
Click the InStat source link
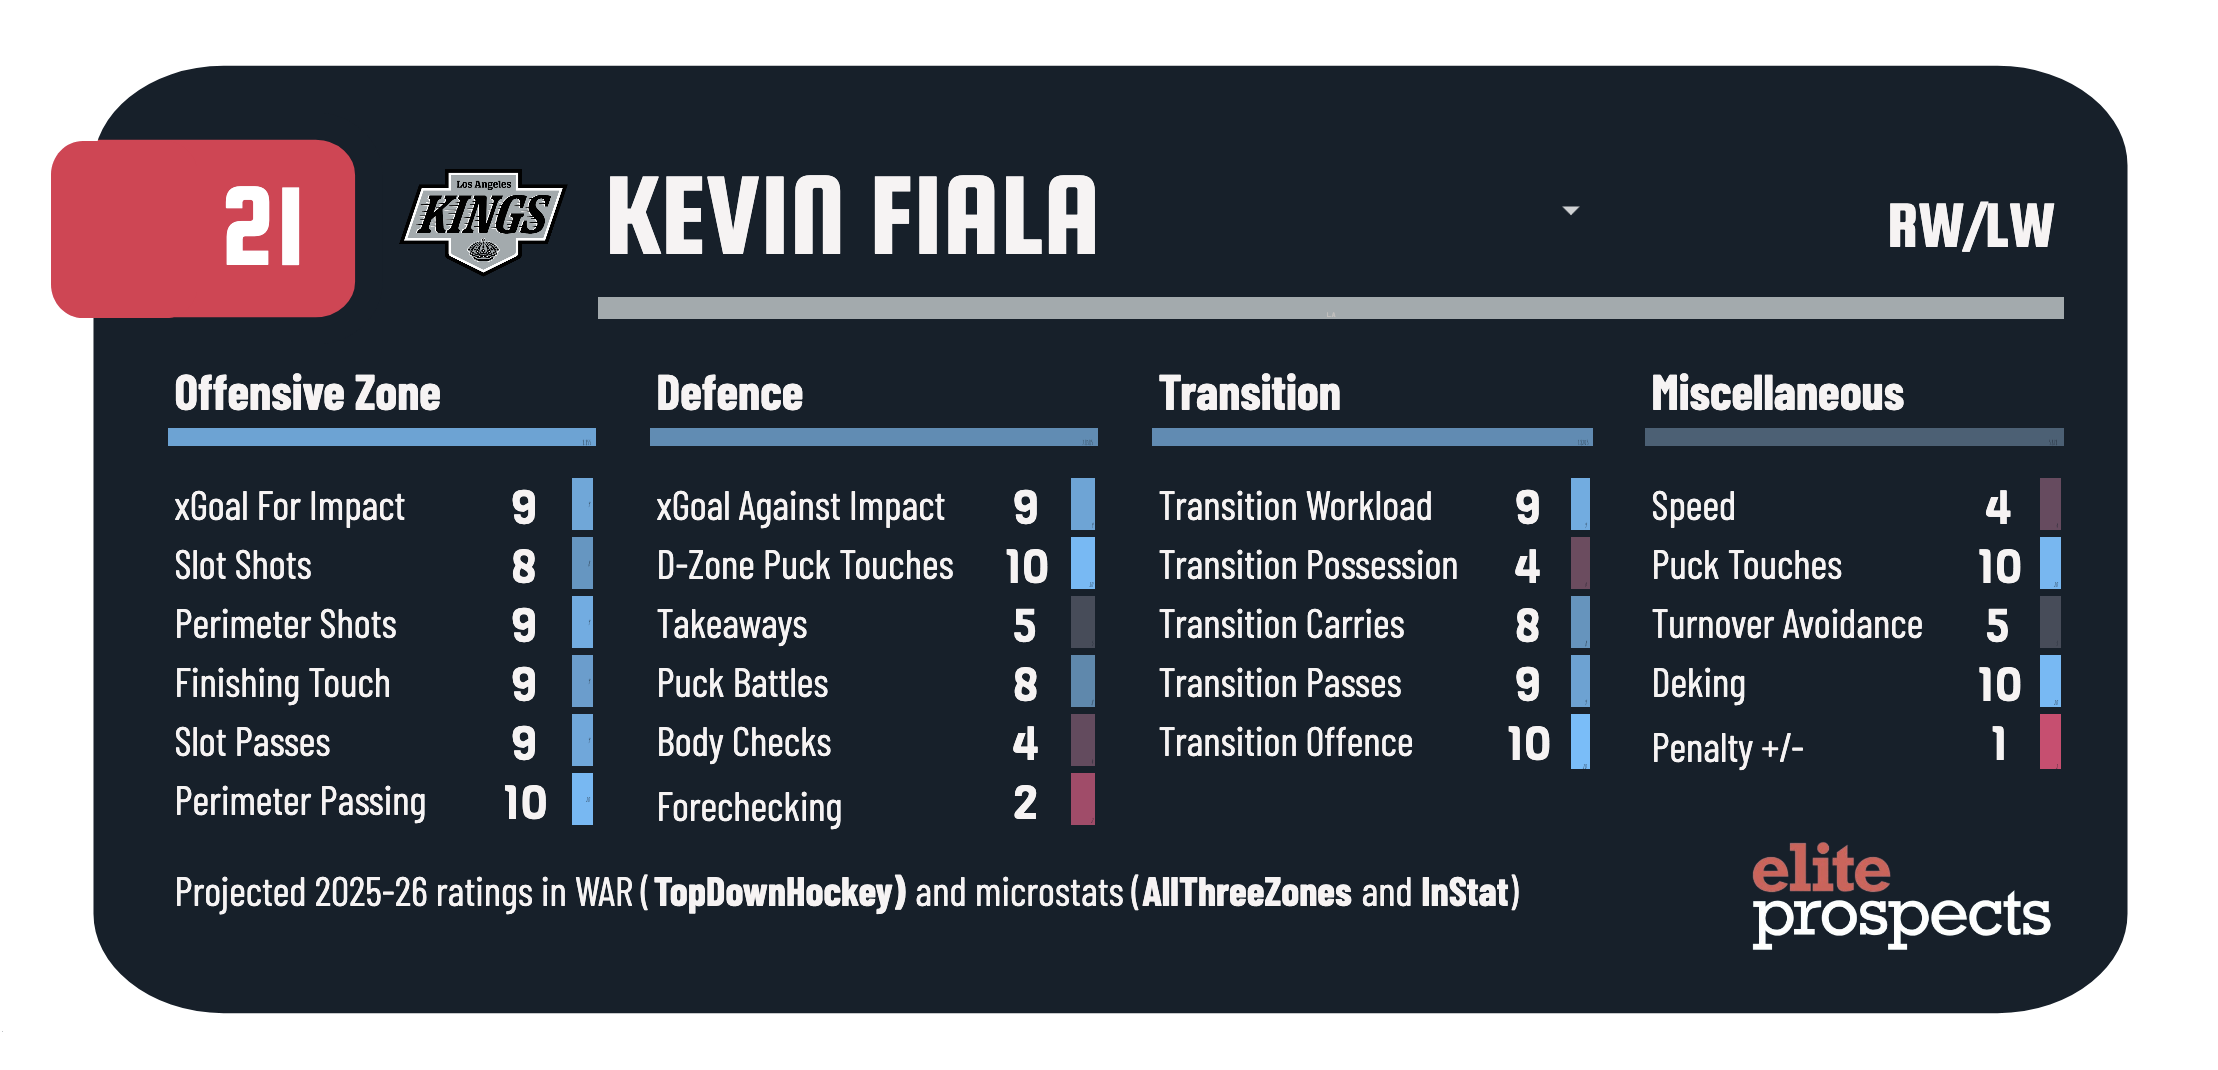click(1464, 892)
